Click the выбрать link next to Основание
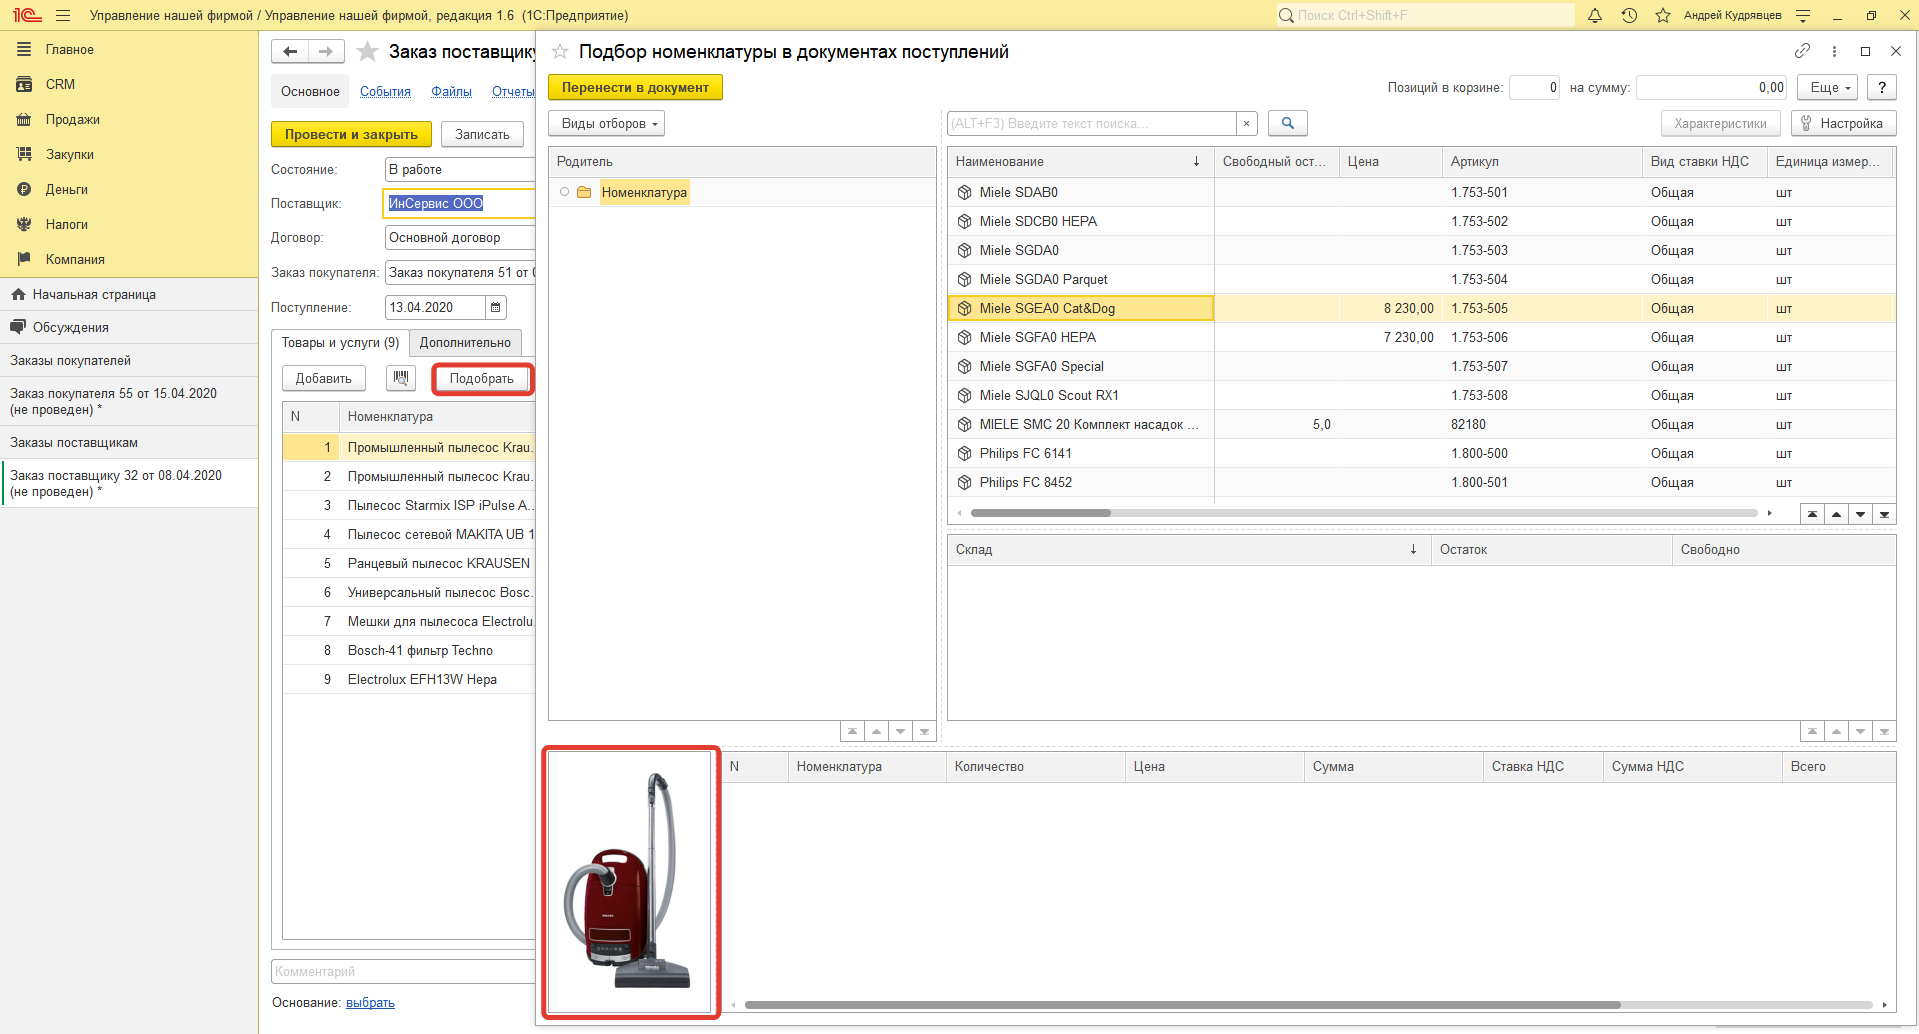Viewport: 1919px width, 1034px height. [x=370, y=1002]
